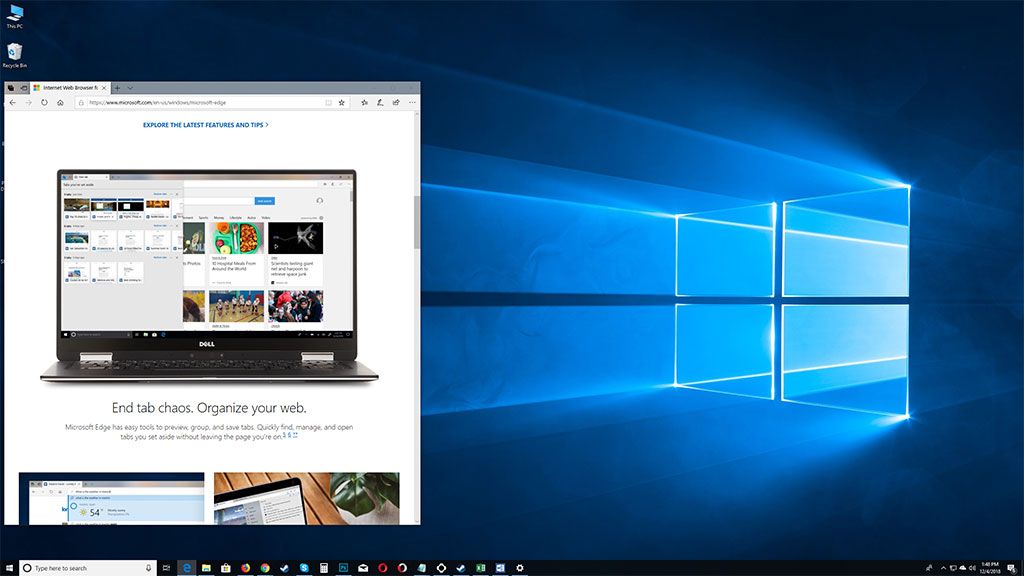Open the Start menu
This screenshot has width=1024, height=576.
tap(9, 567)
